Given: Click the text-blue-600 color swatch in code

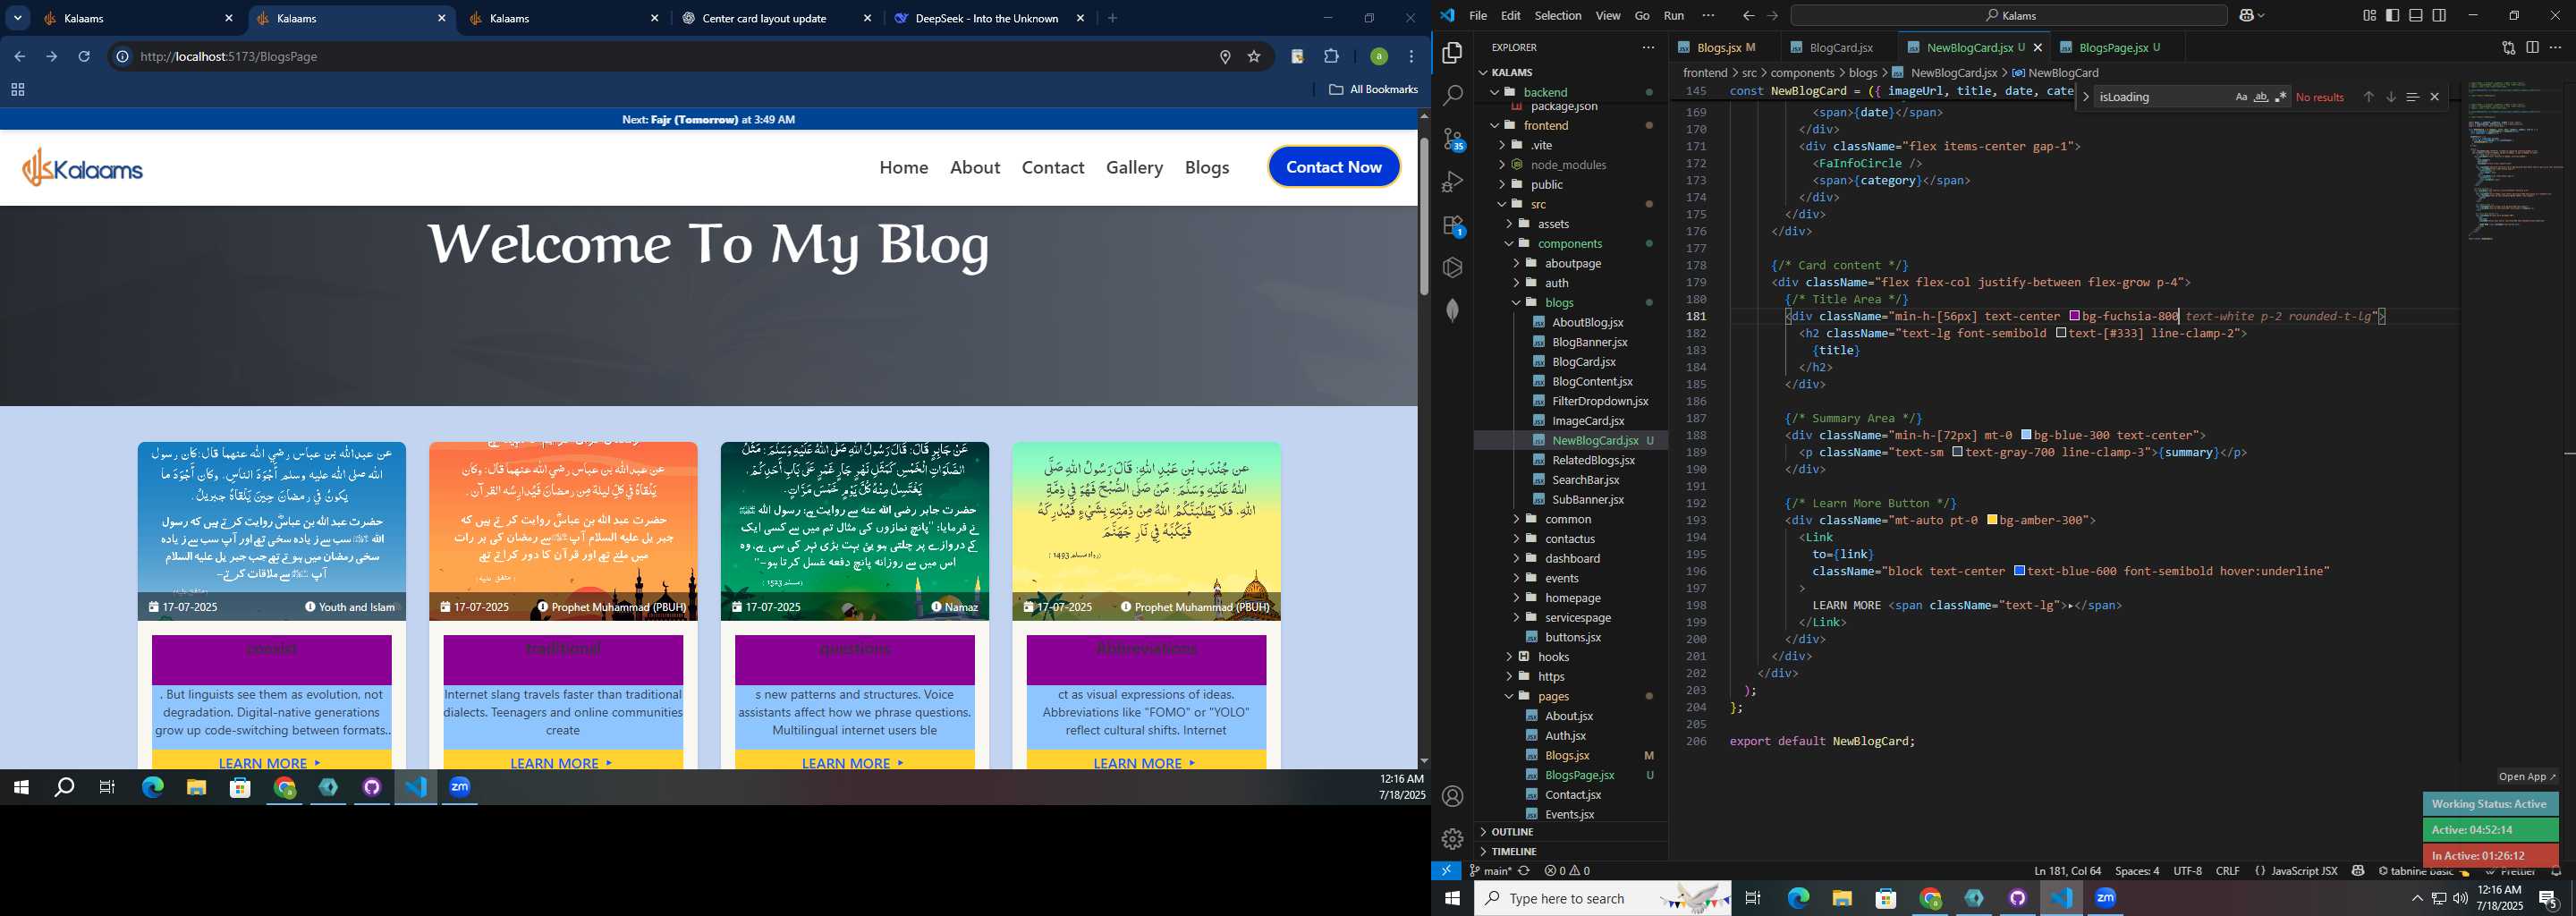Looking at the screenshot, I should tap(2019, 571).
